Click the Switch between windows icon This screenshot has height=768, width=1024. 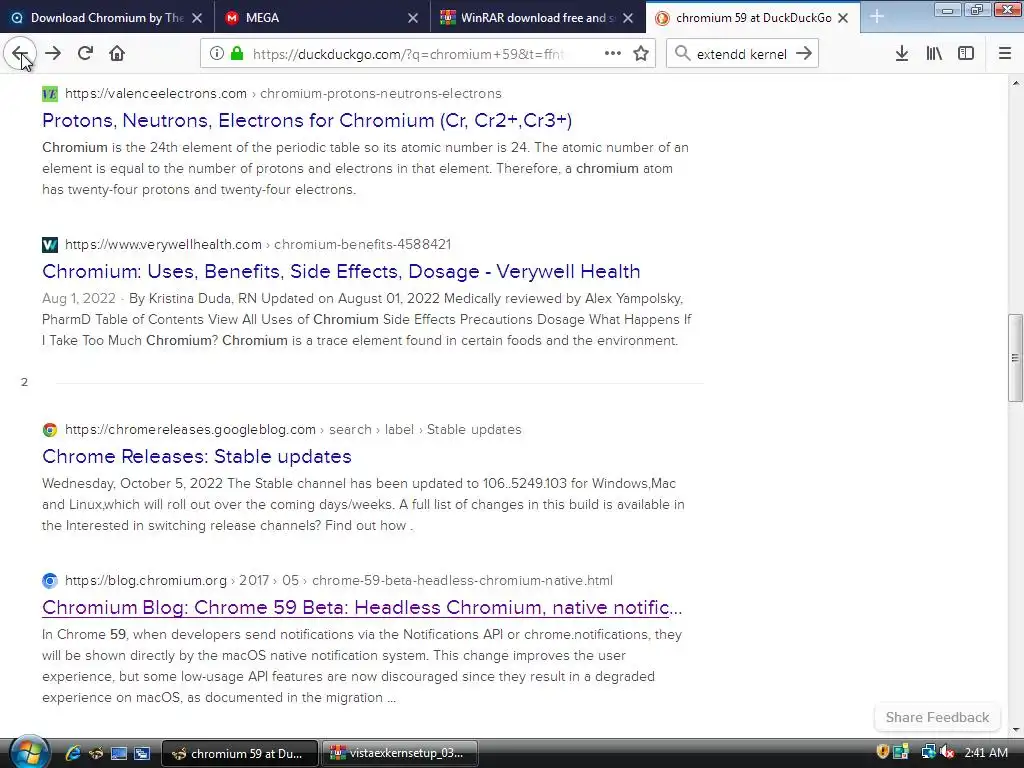point(142,753)
